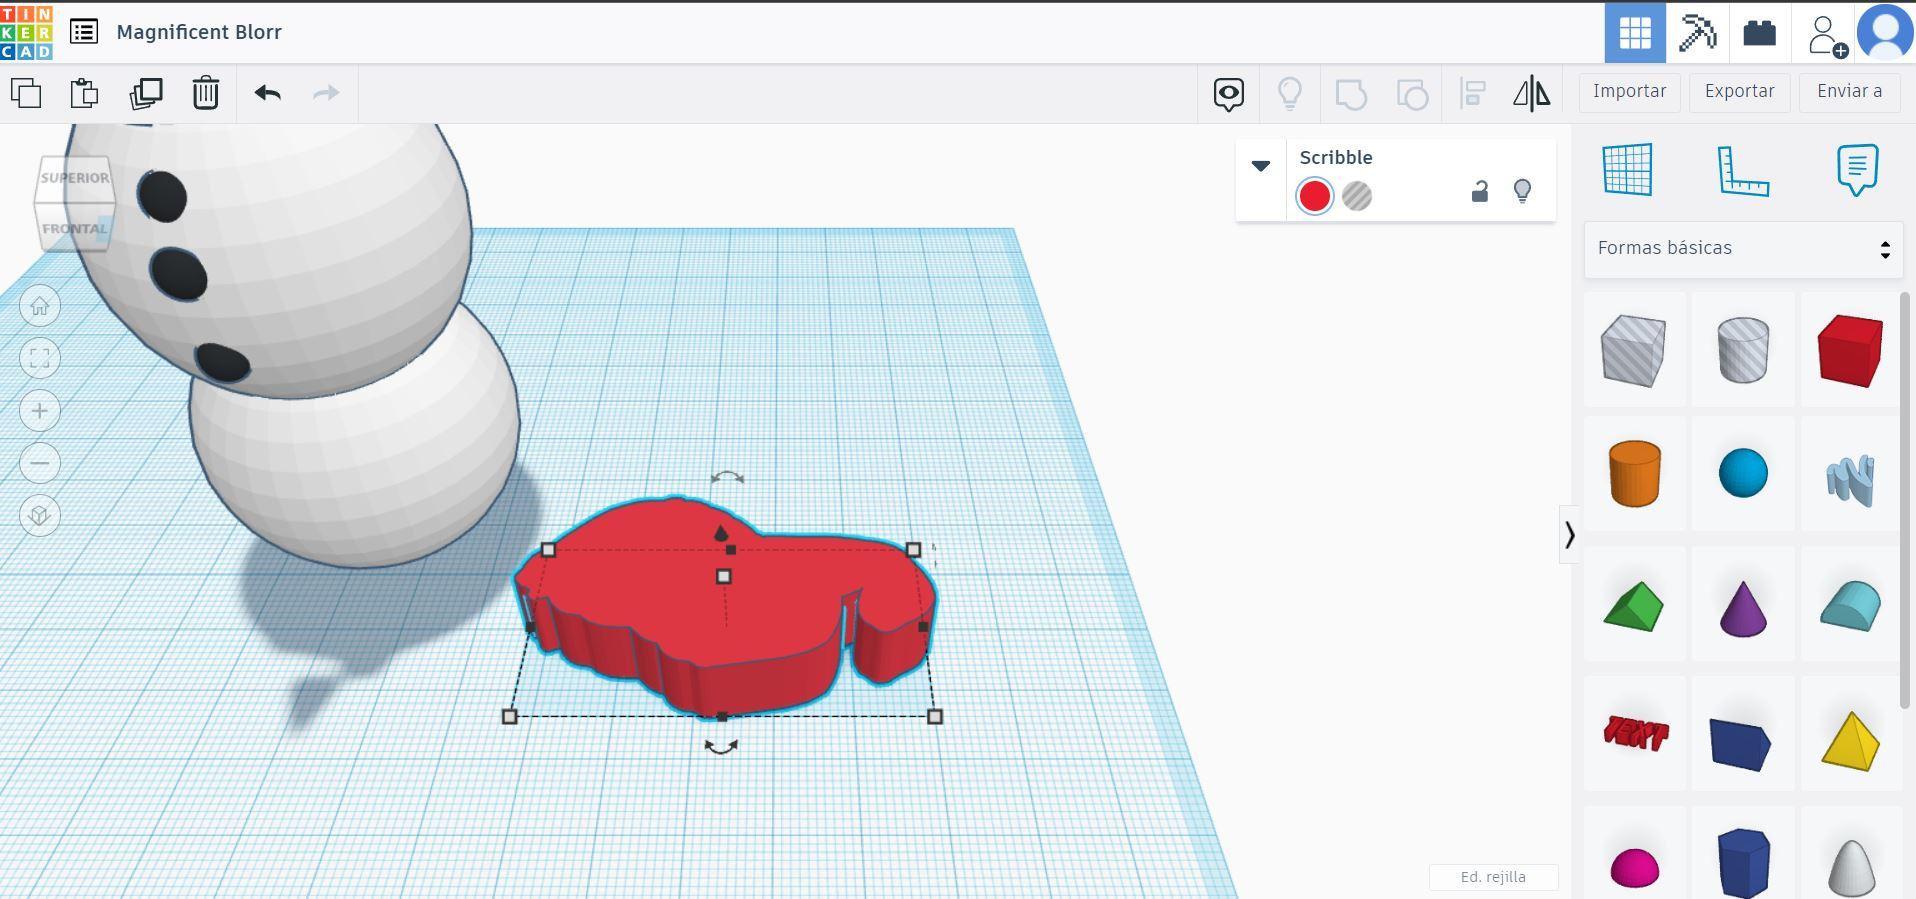Click the FRONTAL face of view cube
Image resolution: width=1916 pixels, height=899 pixels.
pos(74,228)
